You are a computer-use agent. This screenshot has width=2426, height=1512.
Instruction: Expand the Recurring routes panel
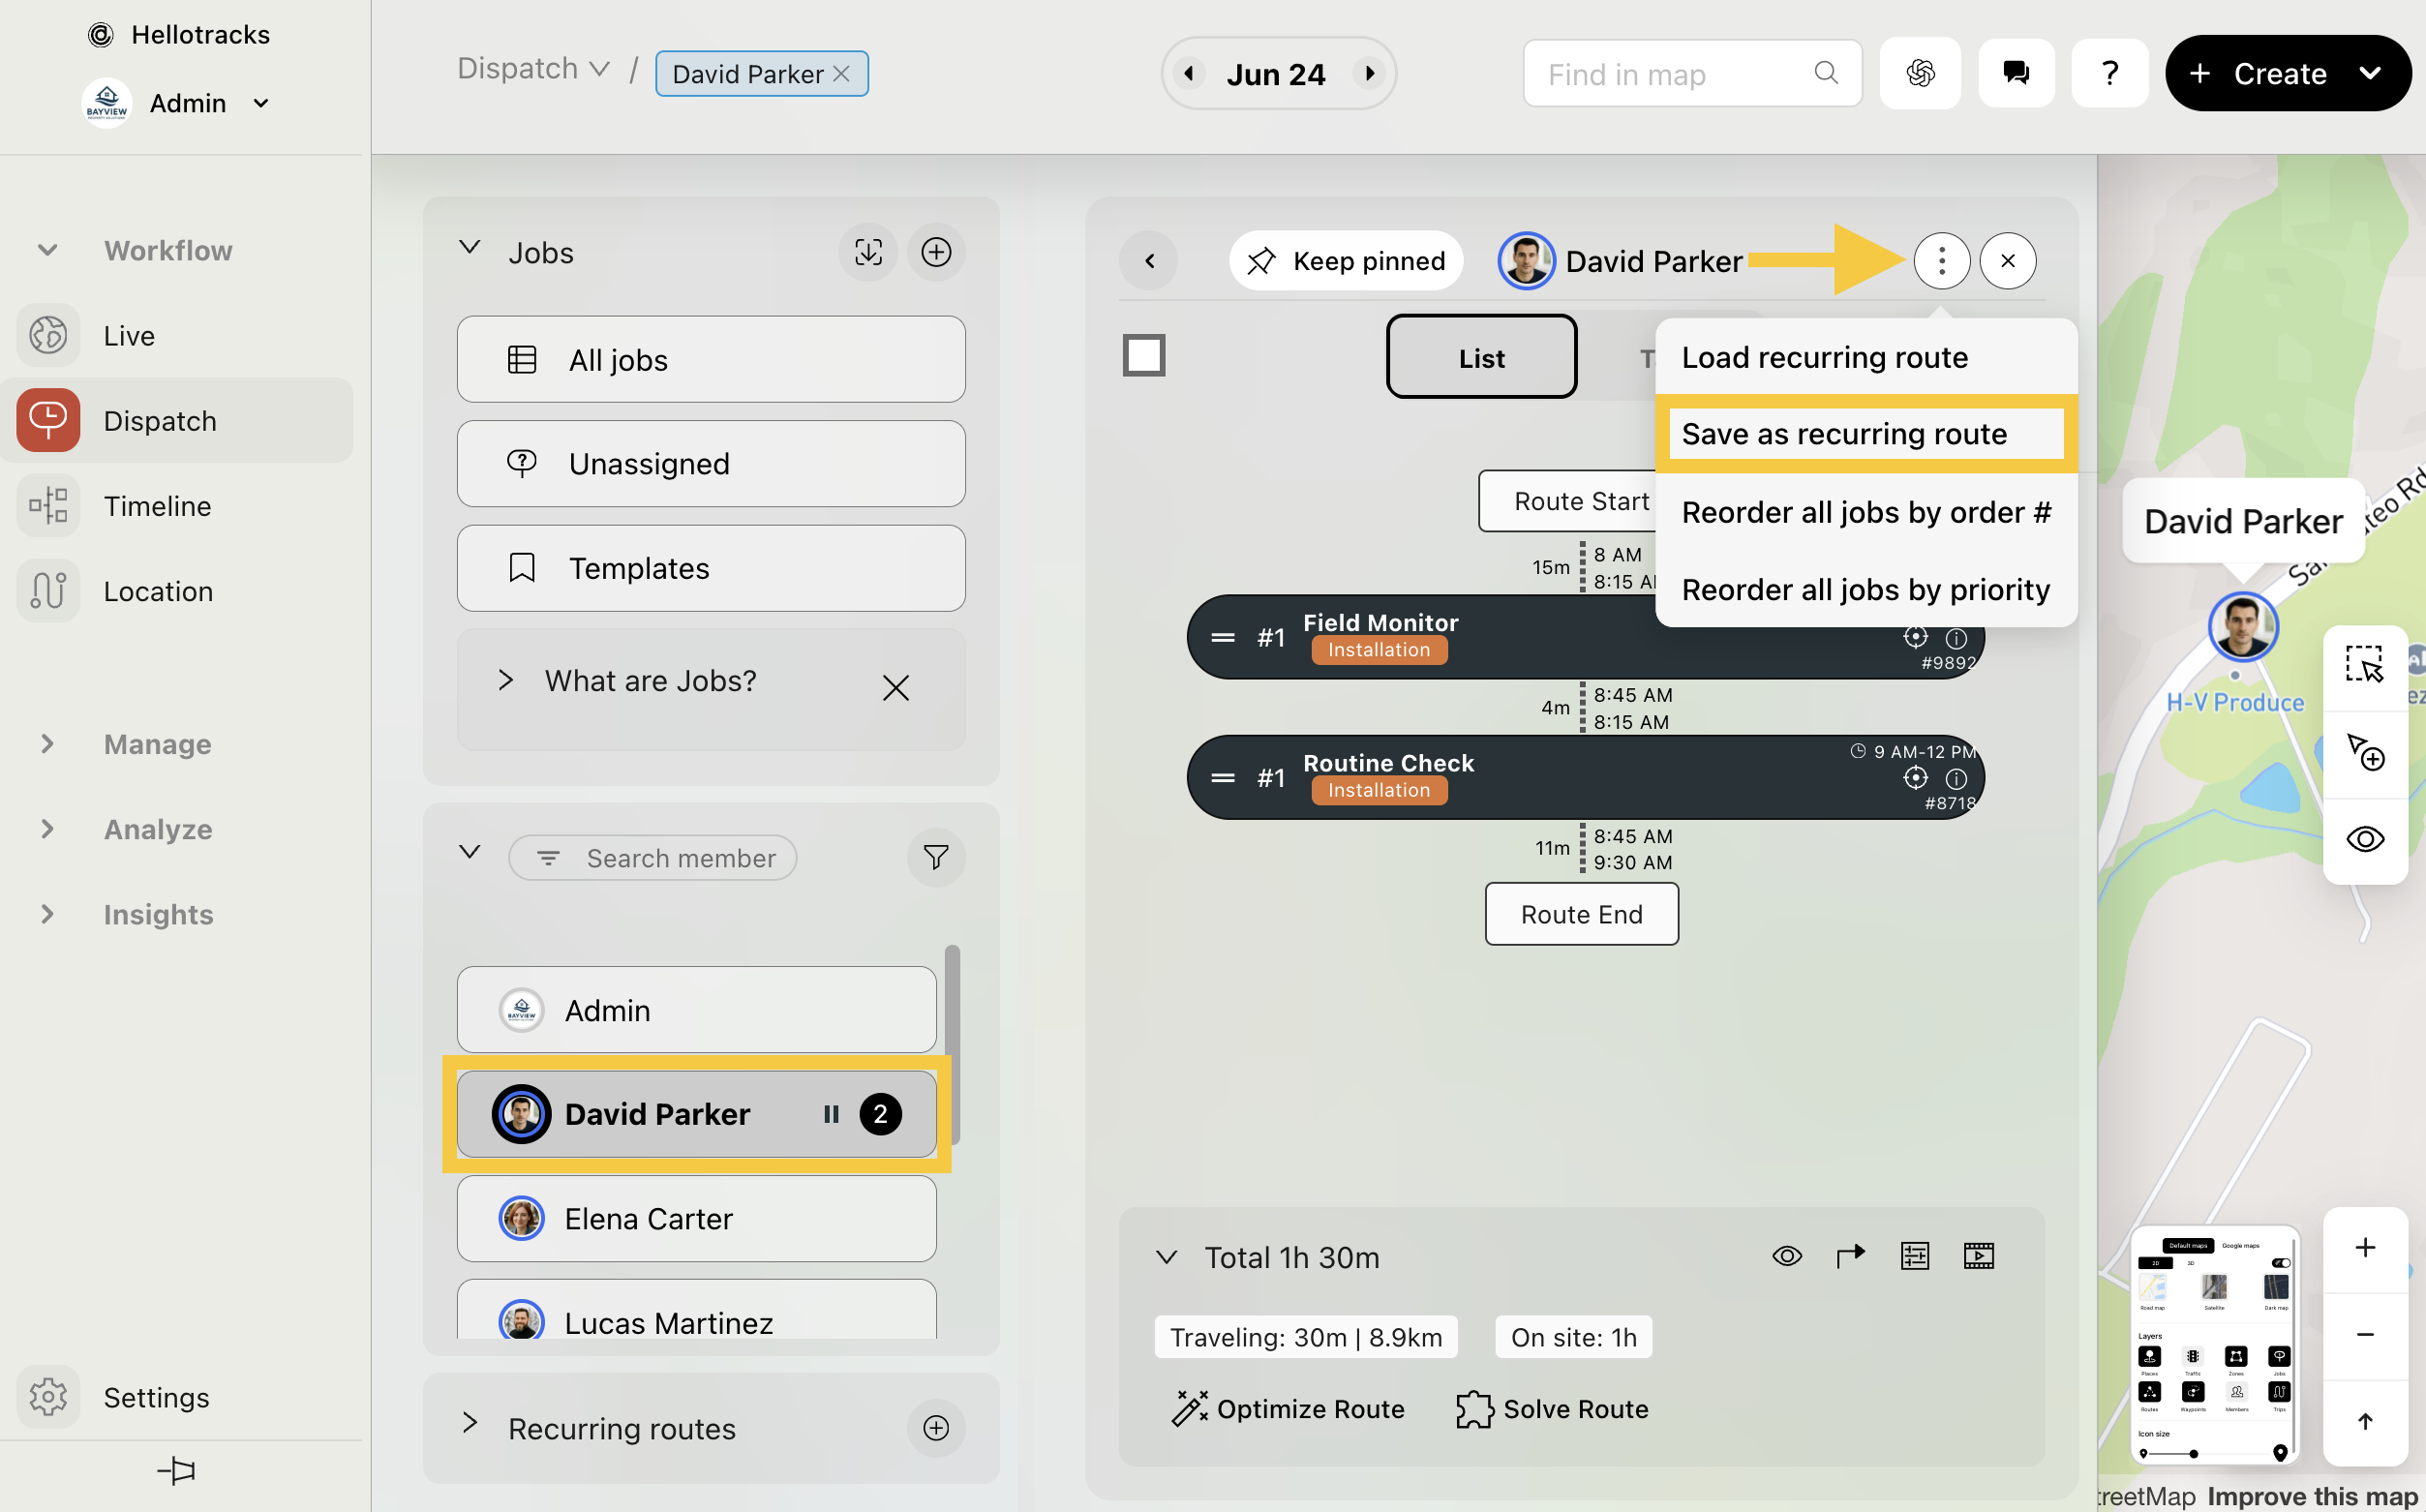[469, 1423]
